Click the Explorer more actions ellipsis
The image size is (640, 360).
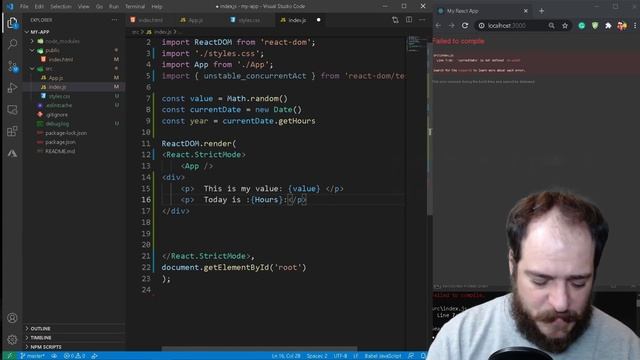point(115,20)
